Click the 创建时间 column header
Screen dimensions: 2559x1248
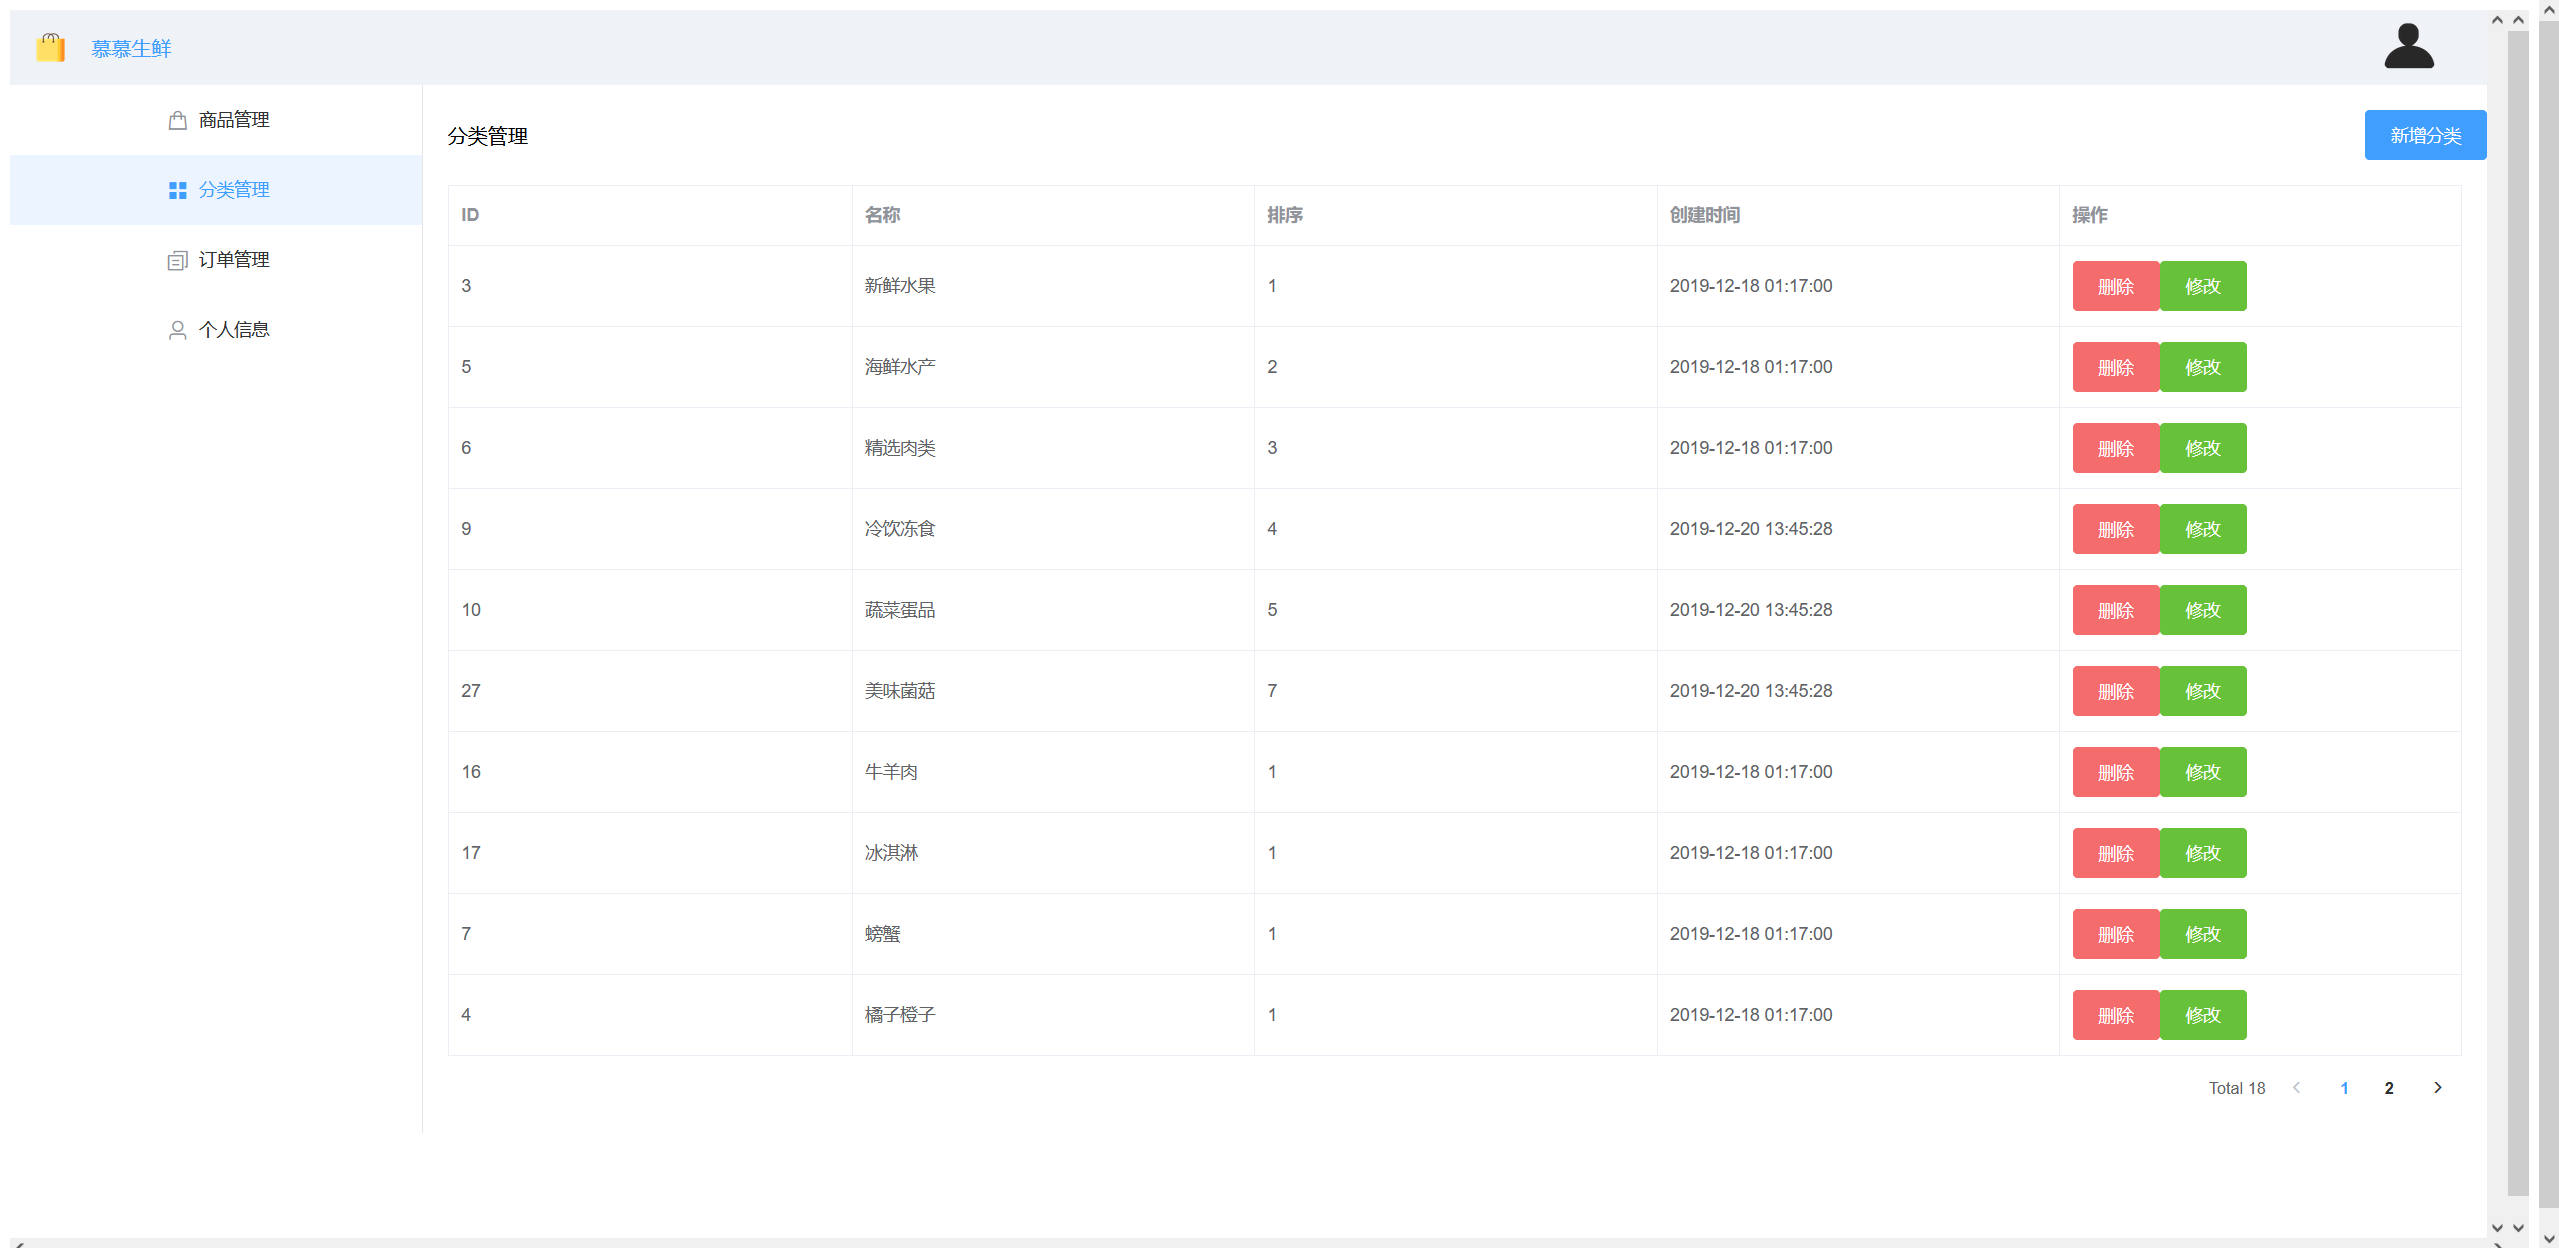[x=1858, y=215]
